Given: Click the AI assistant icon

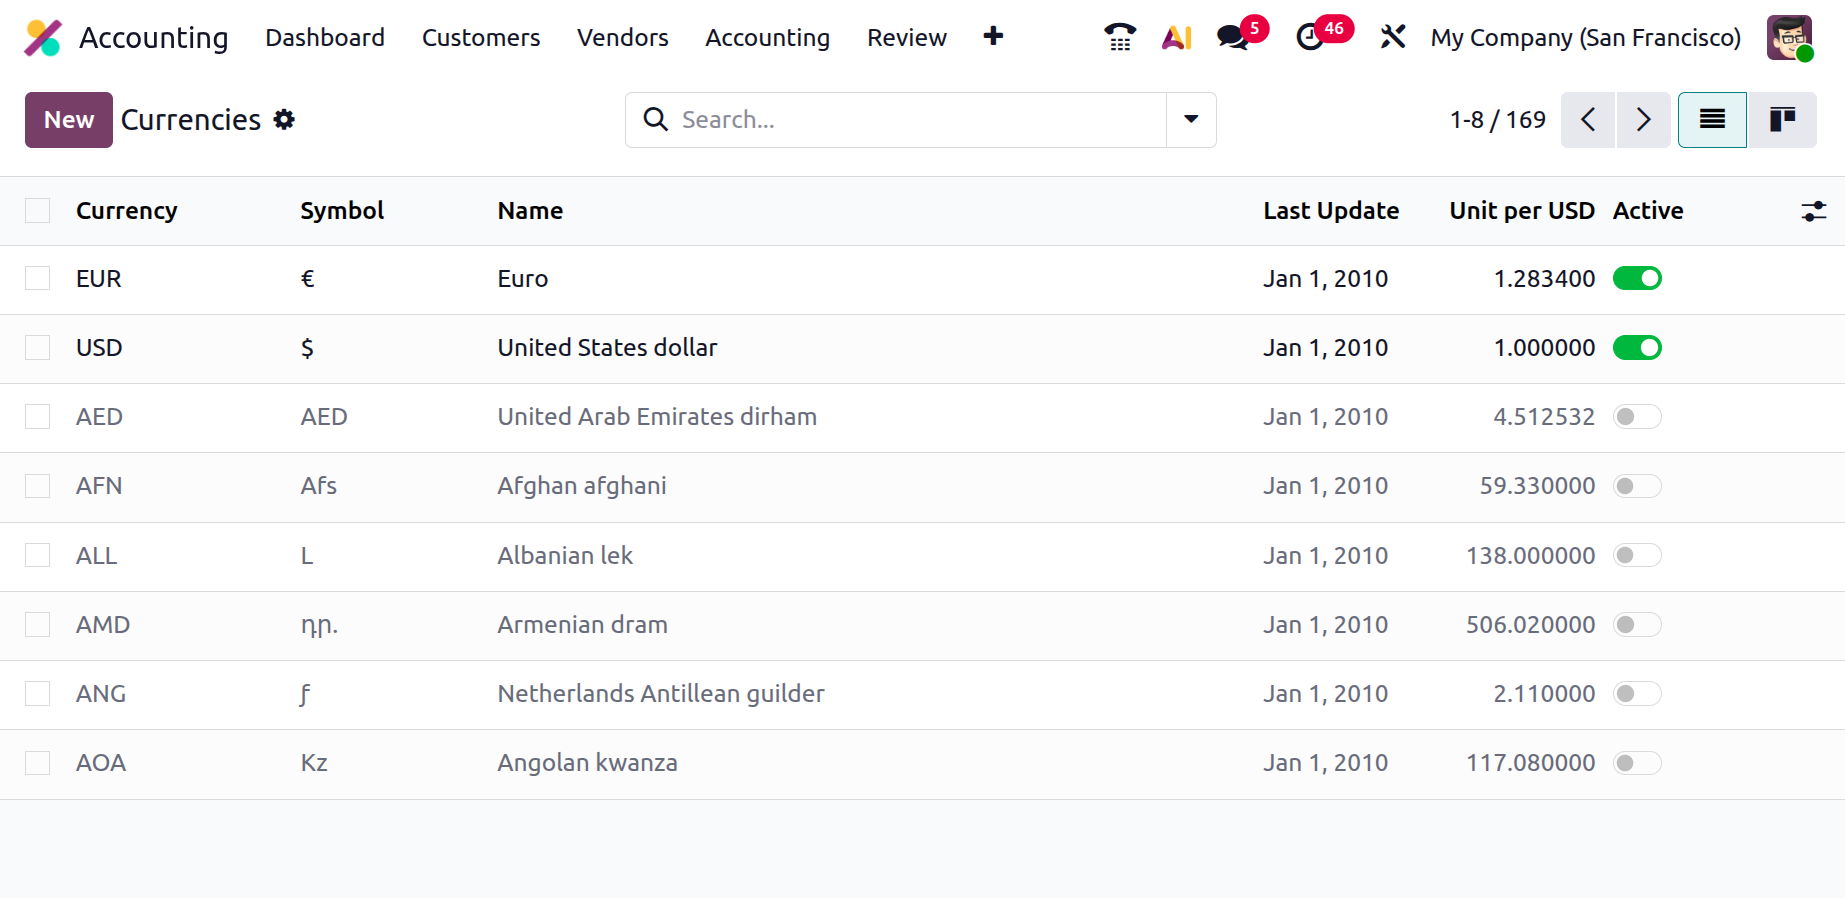Looking at the screenshot, I should coord(1176,38).
